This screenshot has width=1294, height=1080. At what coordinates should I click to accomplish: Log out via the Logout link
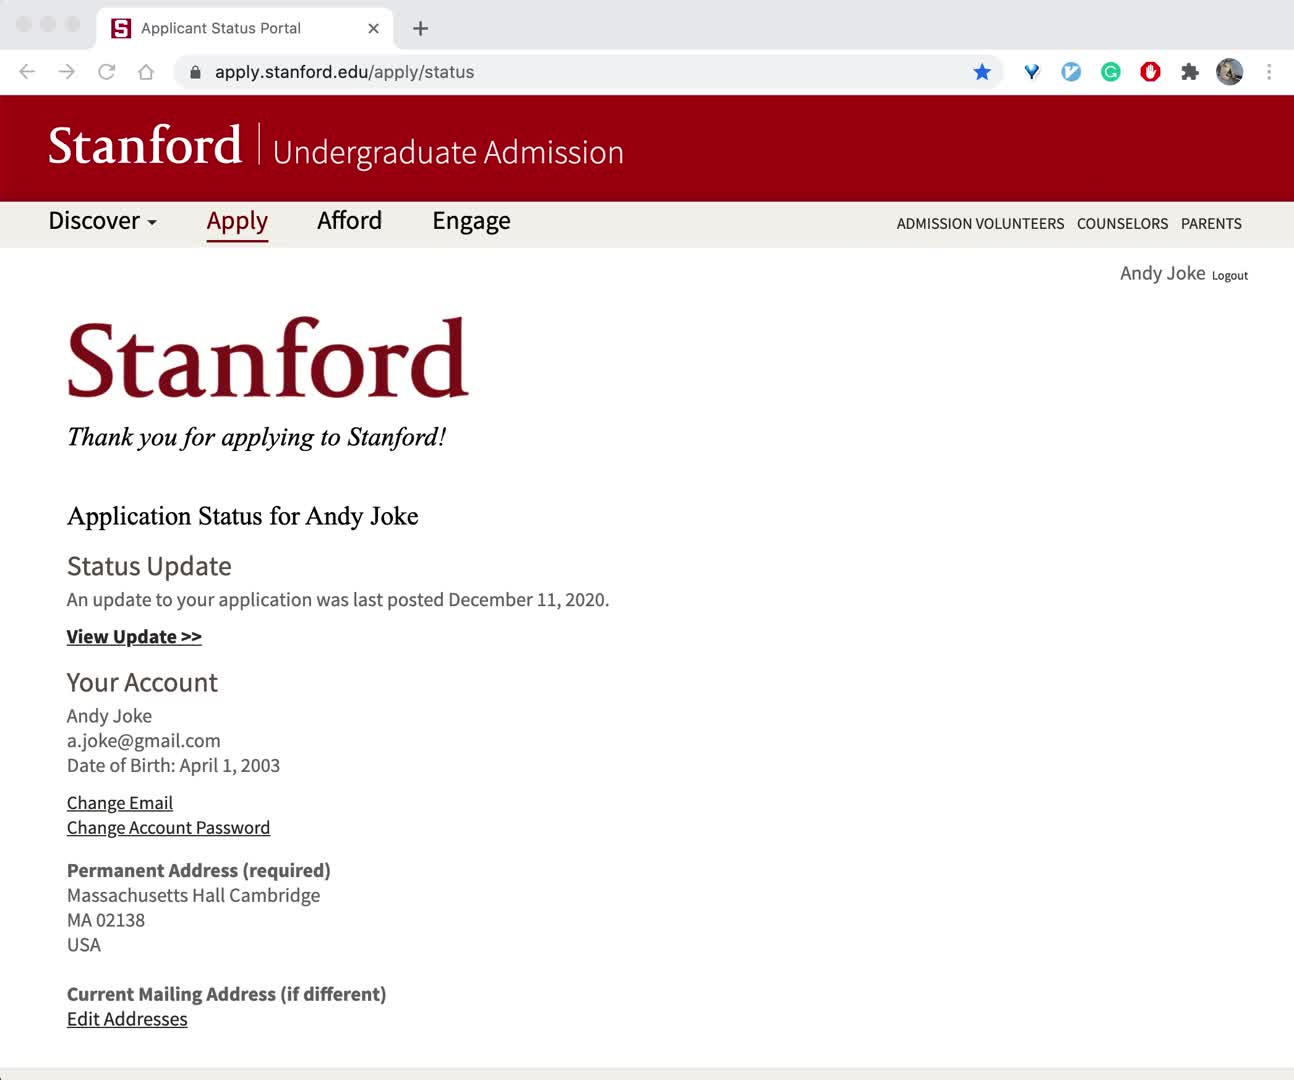pyautogui.click(x=1230, y=276)
